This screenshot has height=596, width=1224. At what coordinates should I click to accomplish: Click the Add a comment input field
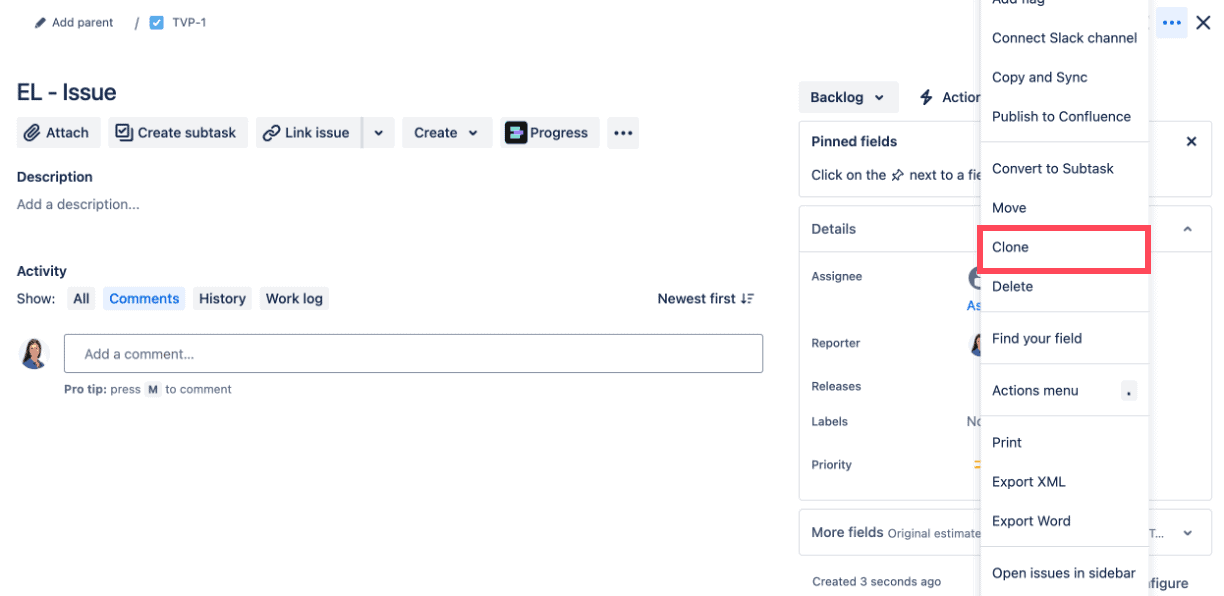pyautogui.click(x=413, y=353)
